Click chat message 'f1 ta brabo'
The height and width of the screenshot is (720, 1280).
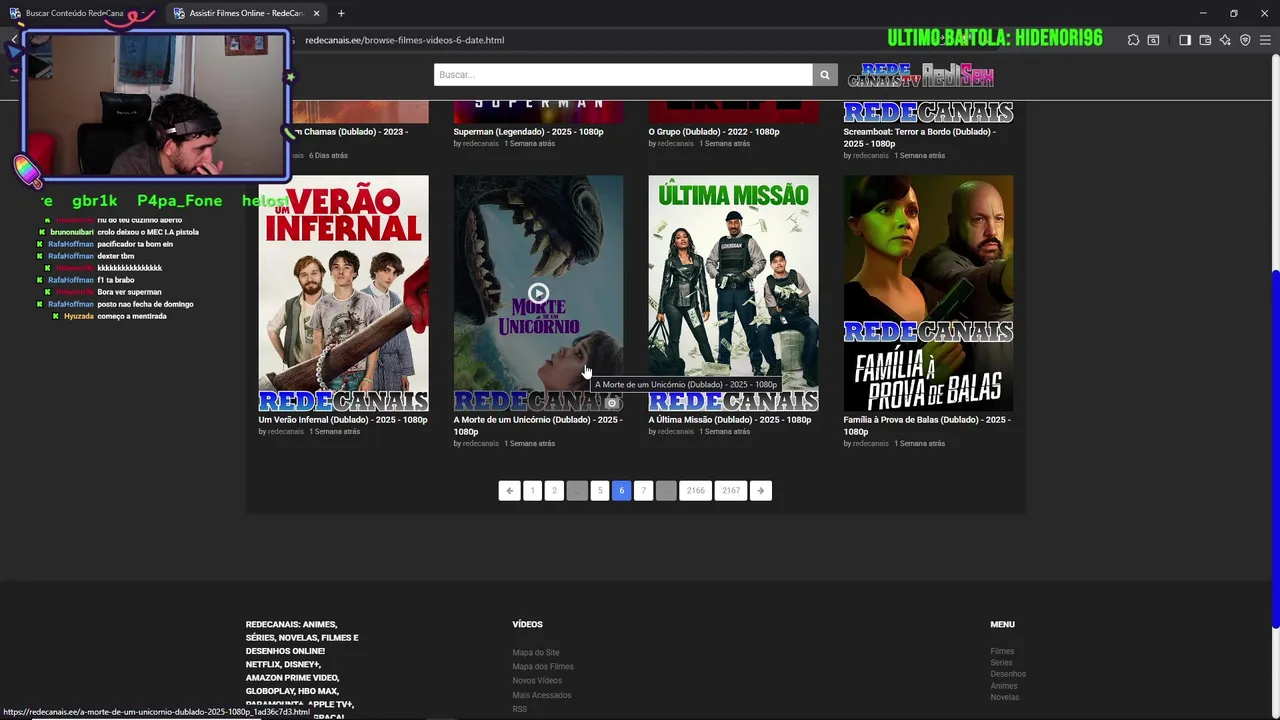point(116,280)
